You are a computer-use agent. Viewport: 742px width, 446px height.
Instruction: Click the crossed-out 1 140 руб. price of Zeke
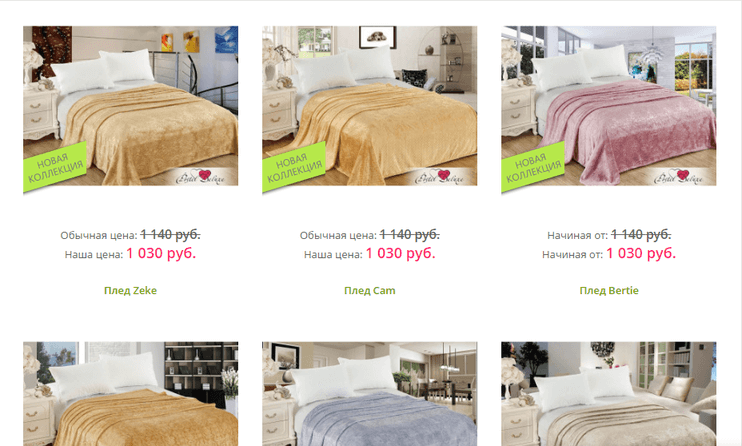pyautogui.click(x=170, y=234)
